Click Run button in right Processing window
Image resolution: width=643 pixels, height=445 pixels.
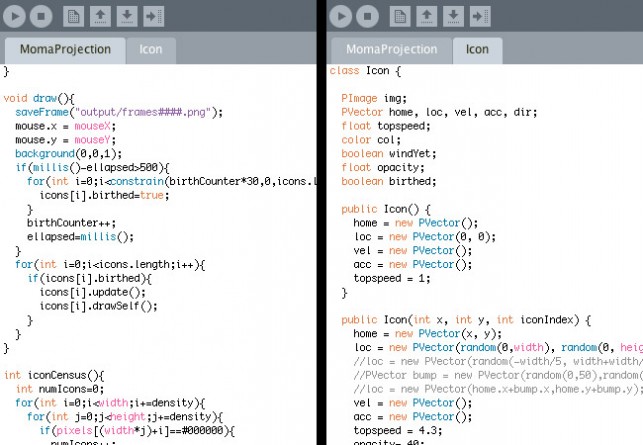click(x=341, y=16)
